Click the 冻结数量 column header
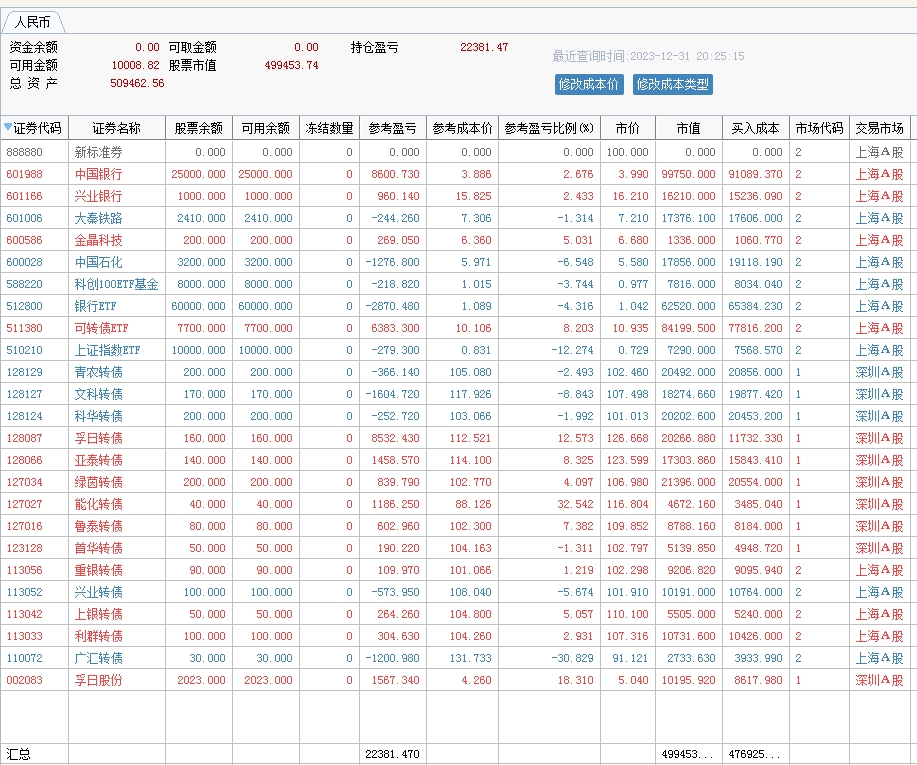 coord(329,128)
